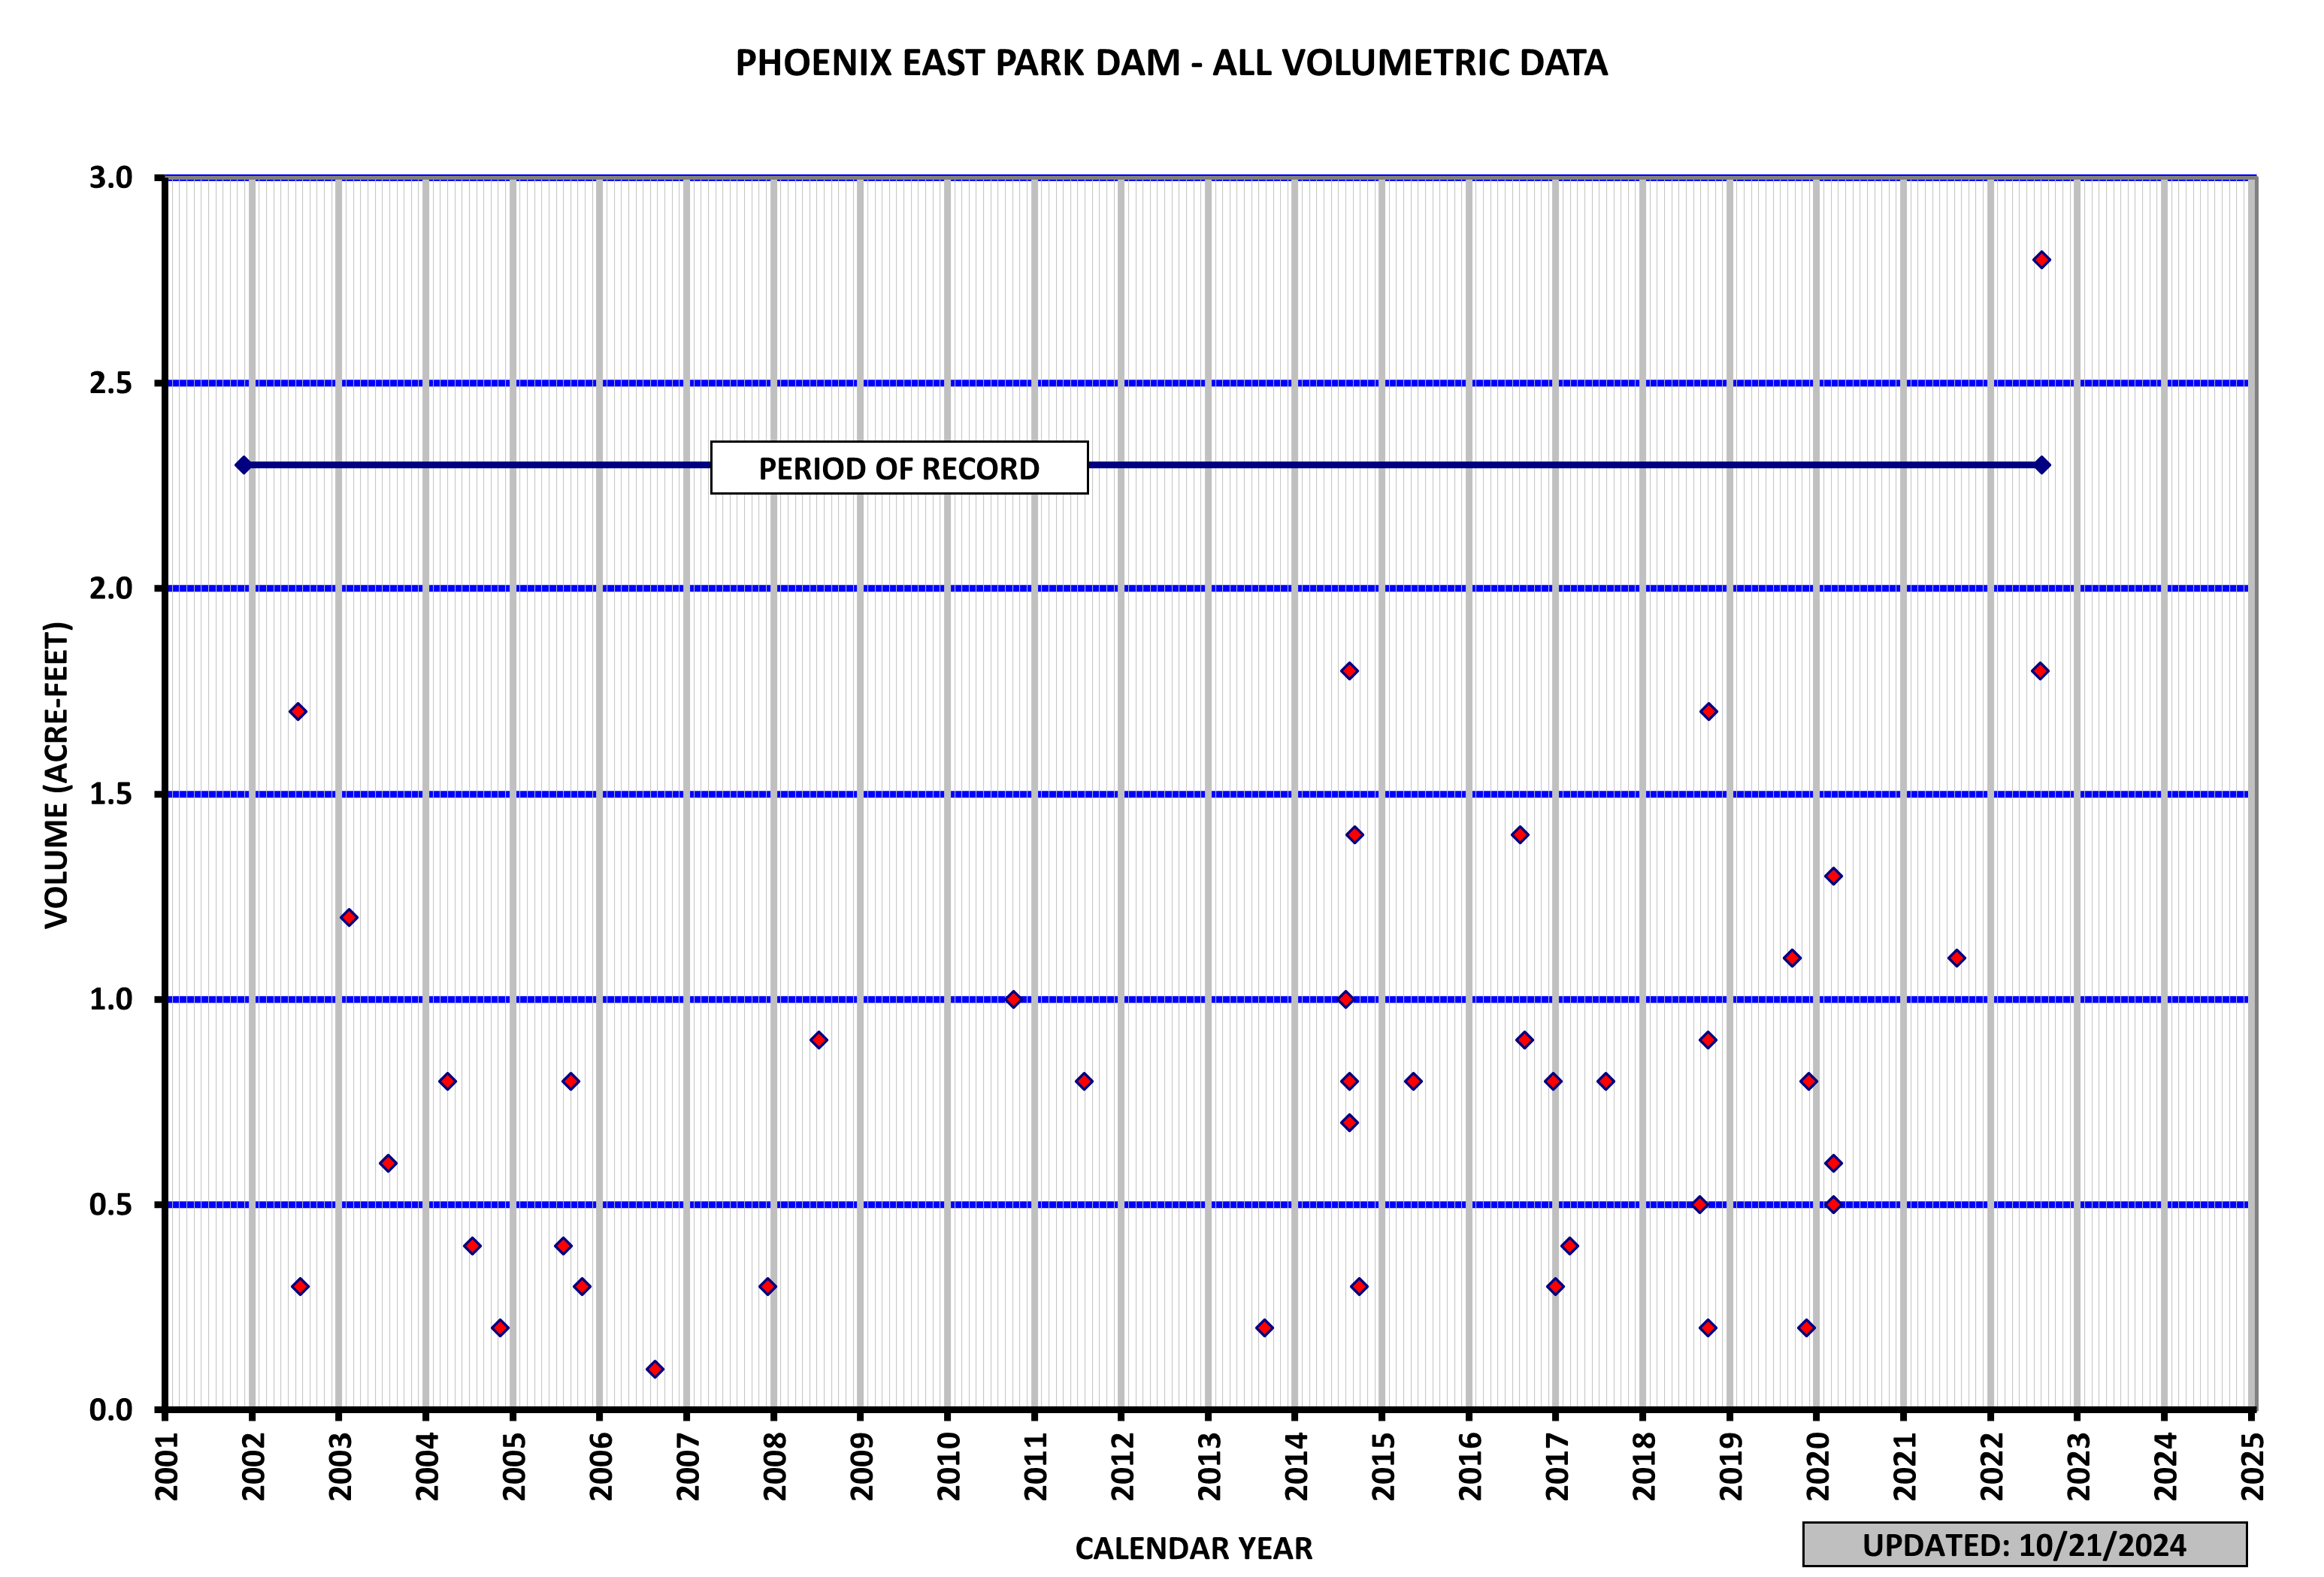The width and height of the screenshot is (2324, 1577).
Task: Click the right endpoint of the period of record line
Action: (2043, 465)
